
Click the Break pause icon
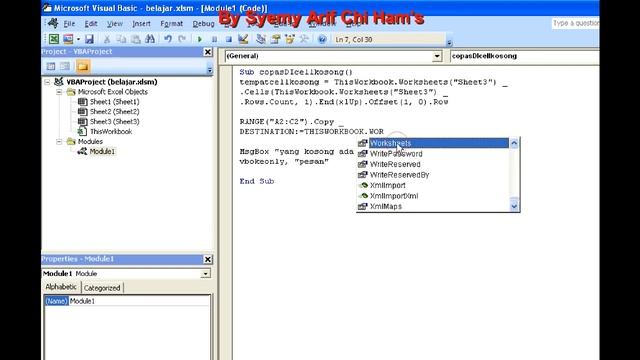pos(214,39)
